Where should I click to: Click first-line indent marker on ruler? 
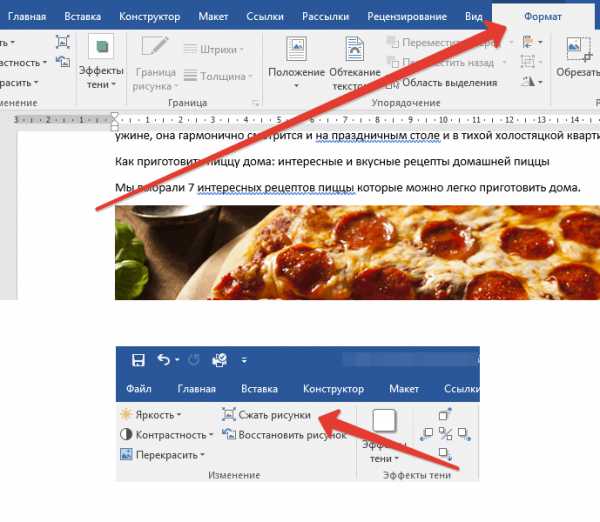[x=114, y=116]
